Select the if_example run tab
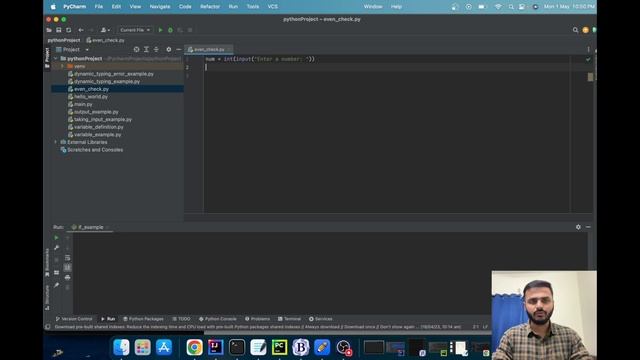Image resolution: width=640 pixels, height=360 pixels. click(x=90, y=227)
